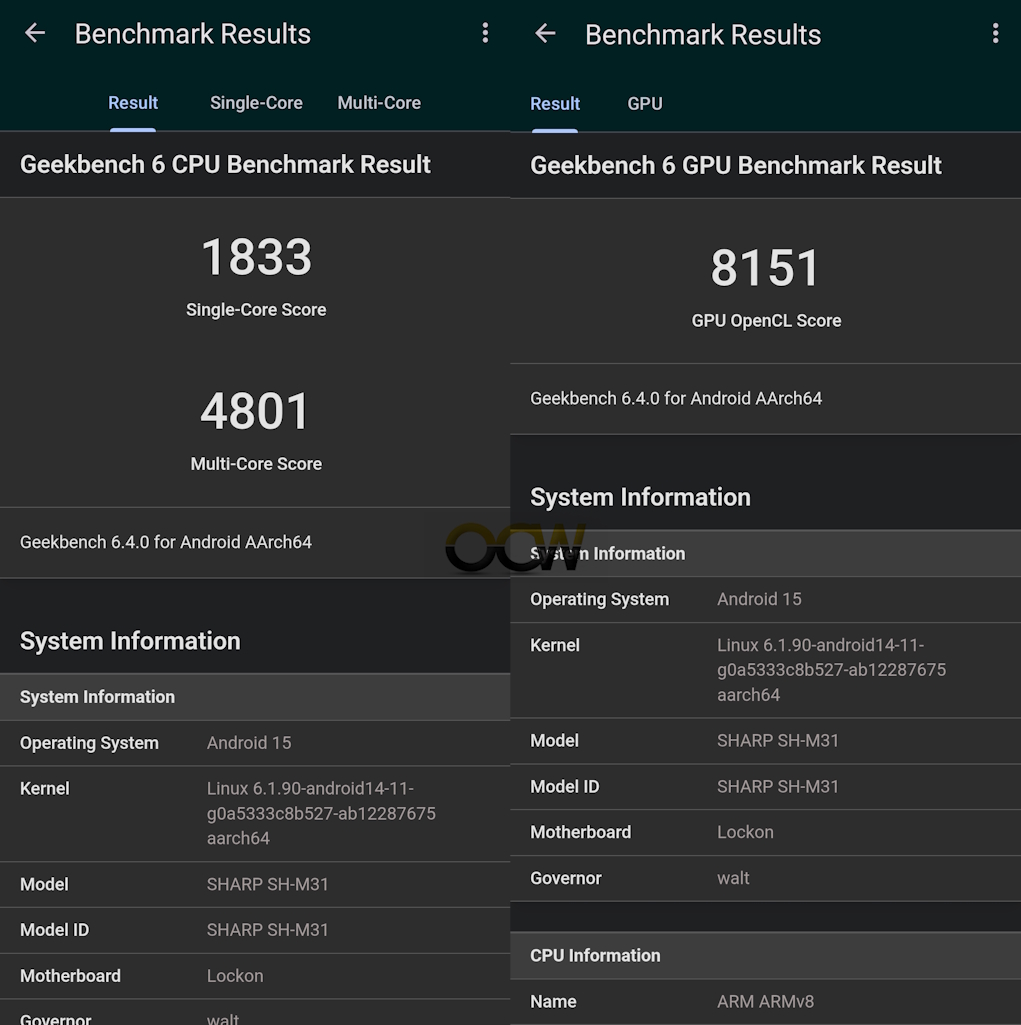Tap the back arrow in GPU results screen
The image size is (1021, 1025).
pos(545,33)
